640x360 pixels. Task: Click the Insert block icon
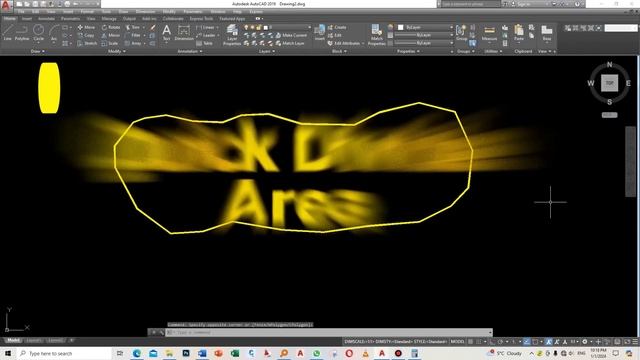coord(320,32)
